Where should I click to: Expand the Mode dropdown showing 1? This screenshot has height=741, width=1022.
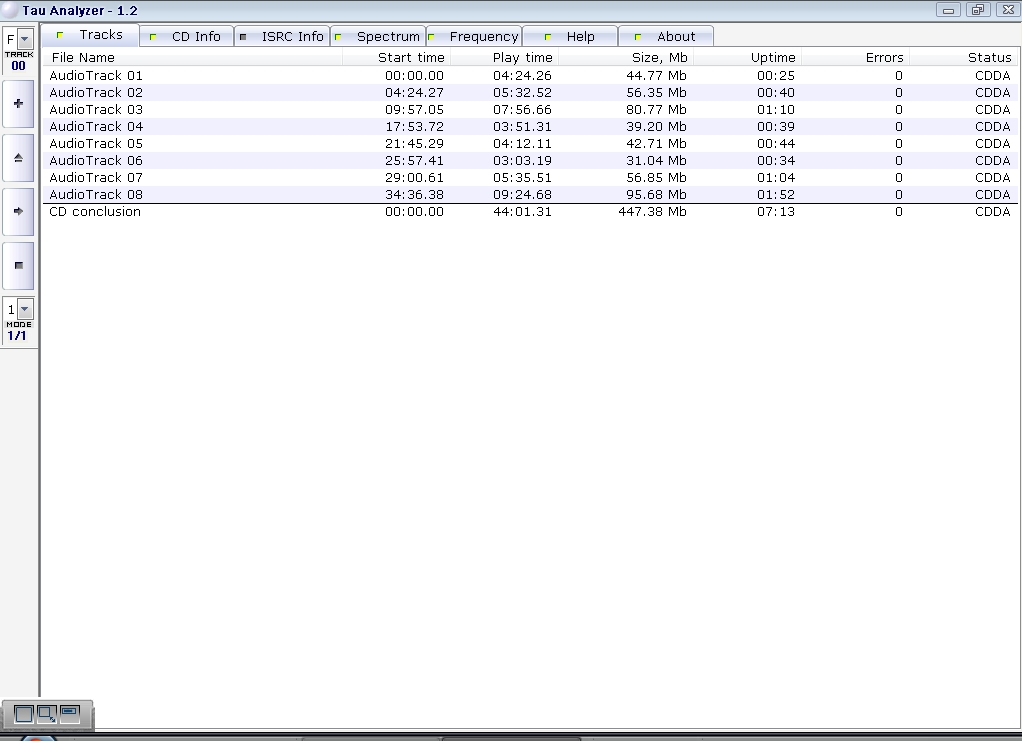(25, 309)
